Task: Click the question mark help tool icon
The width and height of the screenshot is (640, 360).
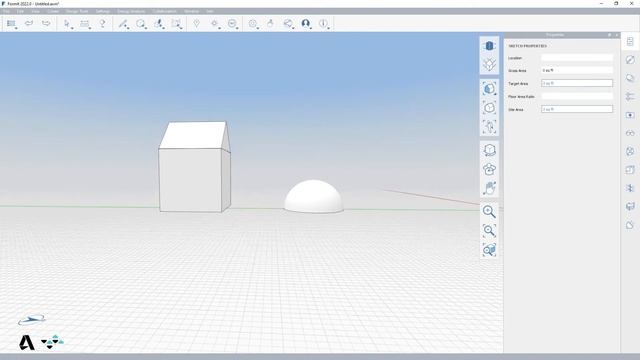Action: click(102, 23)
